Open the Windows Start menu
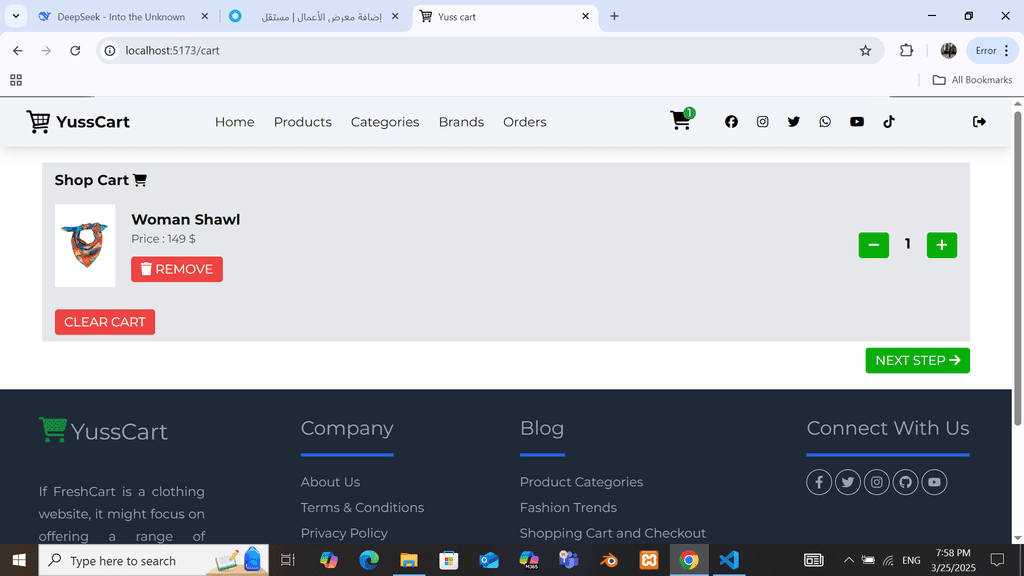1024x576 pixels. click(x=19, y=560)
